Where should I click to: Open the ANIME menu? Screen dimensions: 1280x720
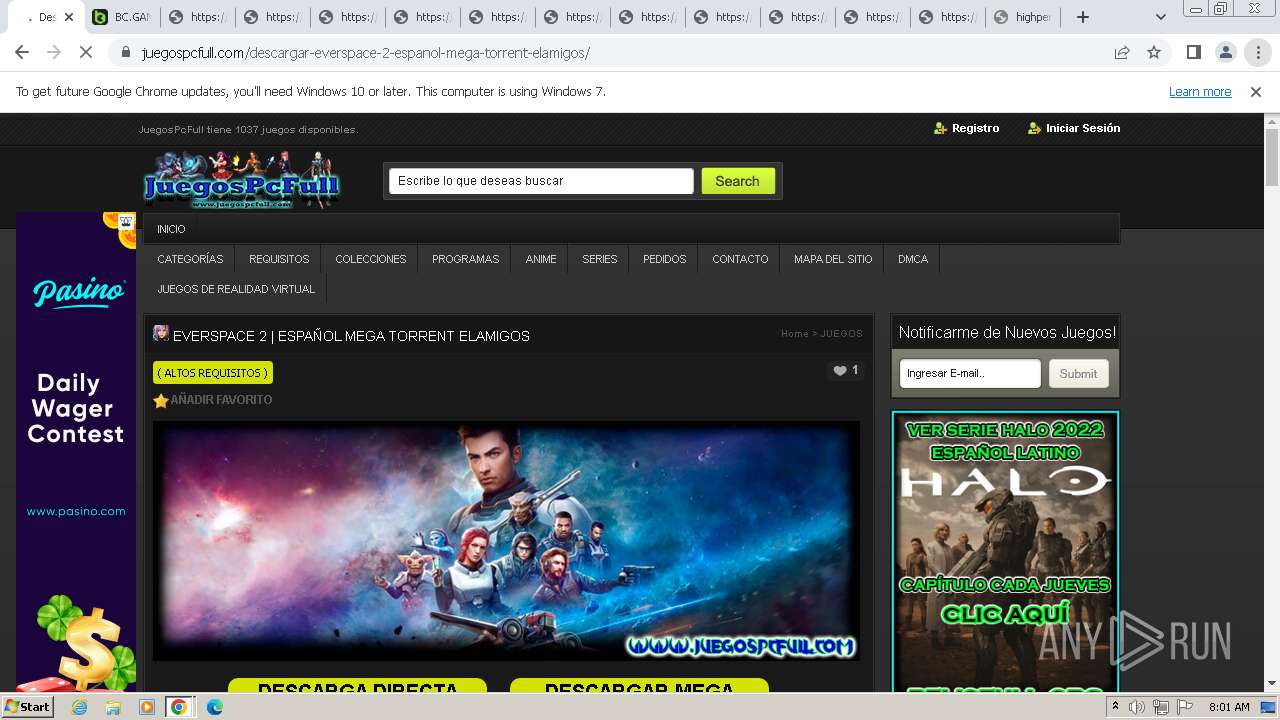click(x=541, y=259)
